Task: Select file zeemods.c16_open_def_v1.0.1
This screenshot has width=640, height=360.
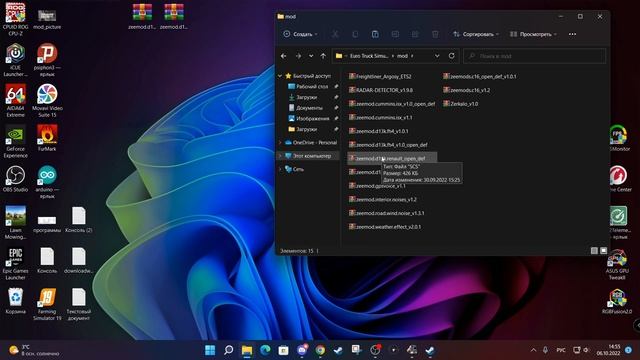Action: pyautogui.click(x=480, y=76)
